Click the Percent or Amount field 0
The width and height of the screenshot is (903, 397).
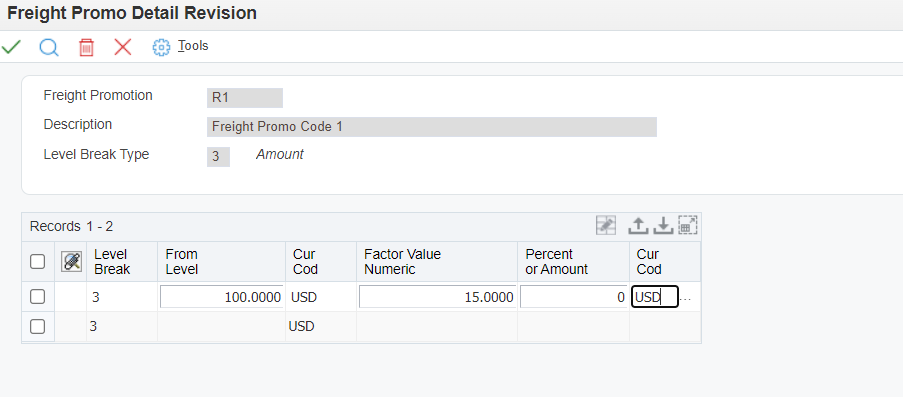point(574,297)
